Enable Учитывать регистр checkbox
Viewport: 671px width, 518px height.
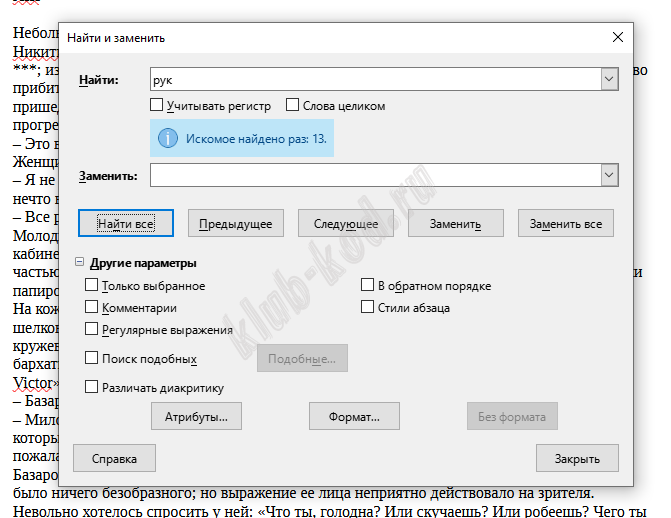[x=157, y=105]
